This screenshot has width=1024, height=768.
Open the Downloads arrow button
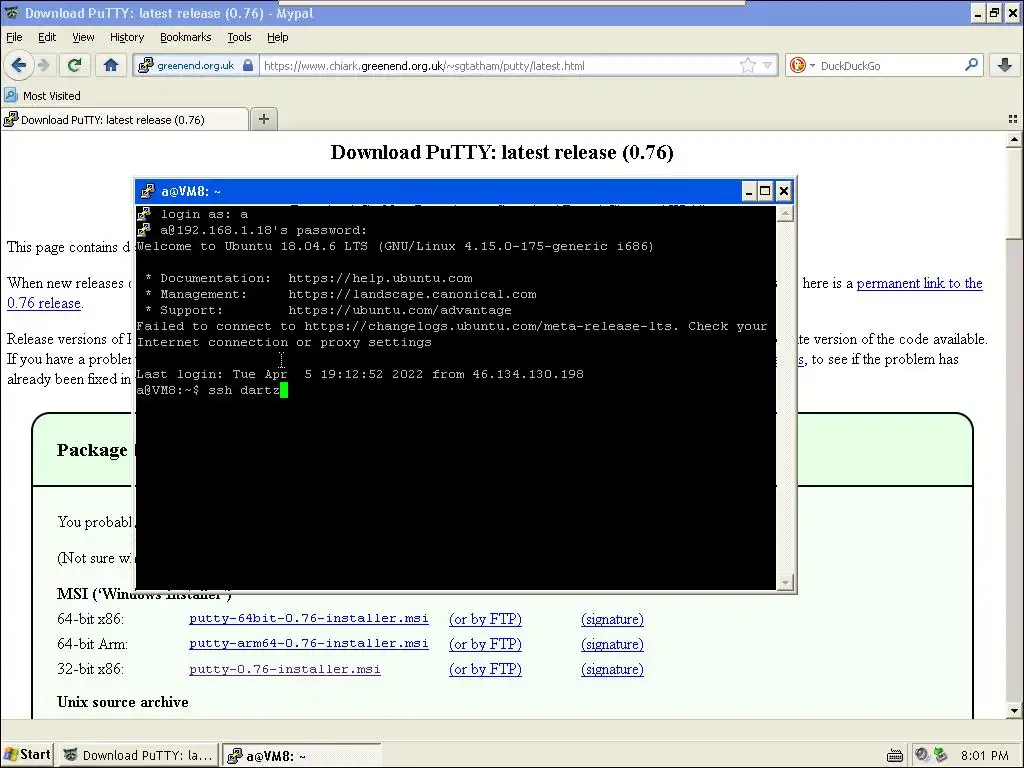coord(1004,65)
